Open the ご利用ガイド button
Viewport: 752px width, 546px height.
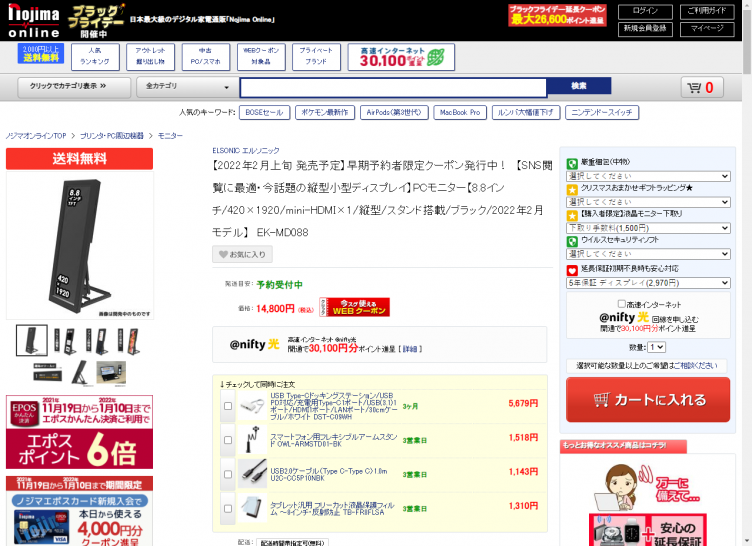click(x=707, y=12)
